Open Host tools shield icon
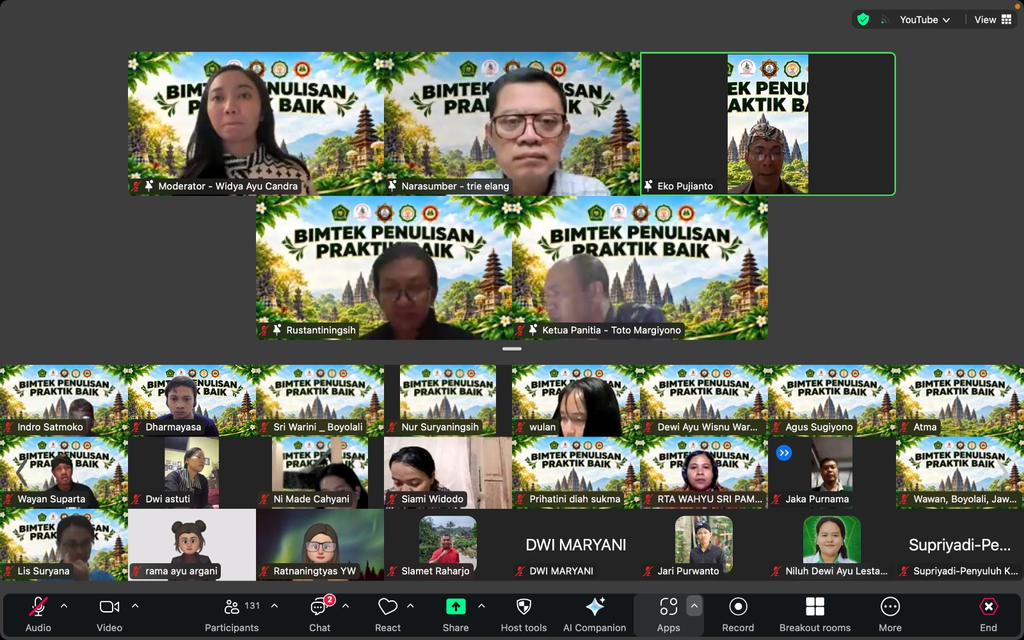The width and height of the screenshot is (1024, 640). tap(523, 615)
